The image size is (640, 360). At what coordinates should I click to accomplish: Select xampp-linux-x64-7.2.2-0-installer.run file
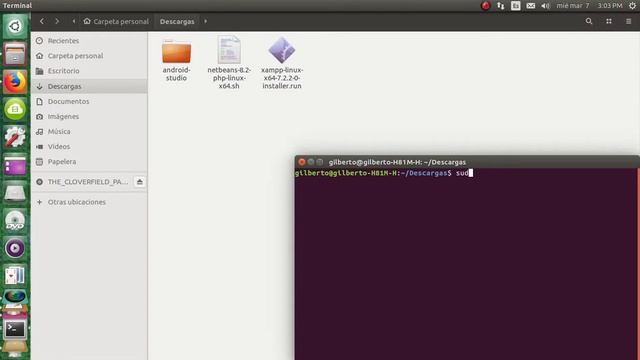[282, 63]
